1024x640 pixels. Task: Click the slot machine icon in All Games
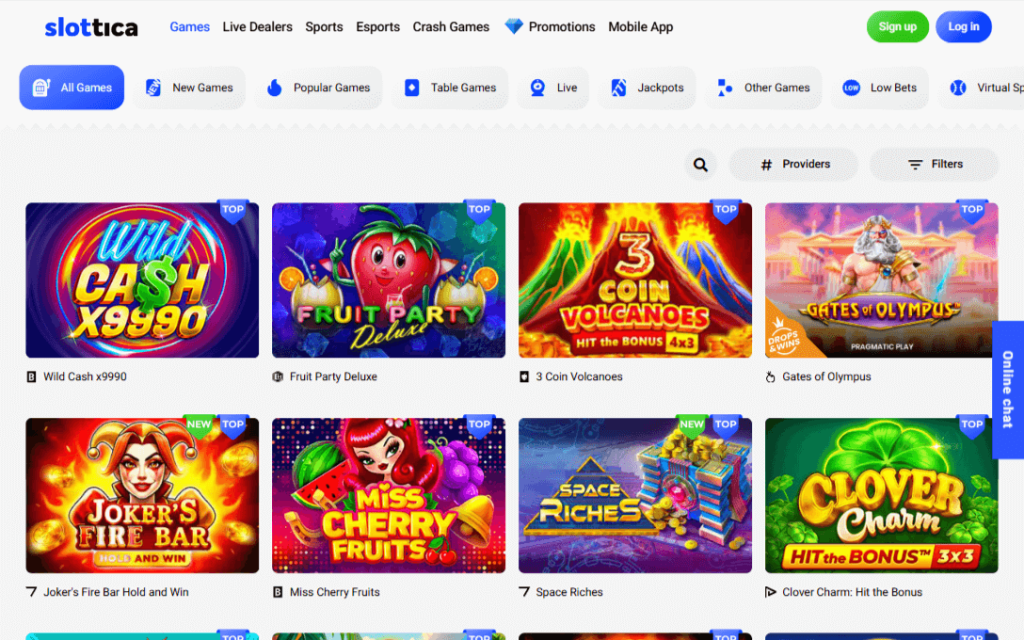click(40, 88)
